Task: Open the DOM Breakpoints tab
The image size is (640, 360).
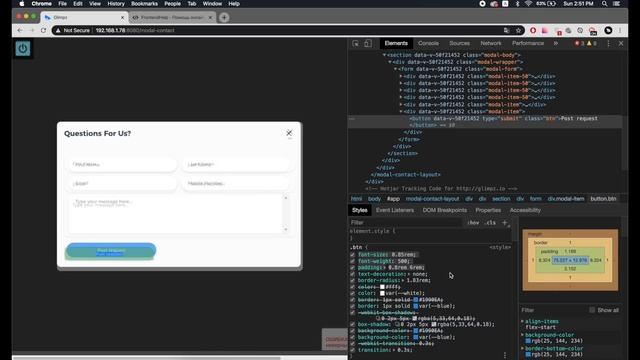Action: tap(444, 210)
